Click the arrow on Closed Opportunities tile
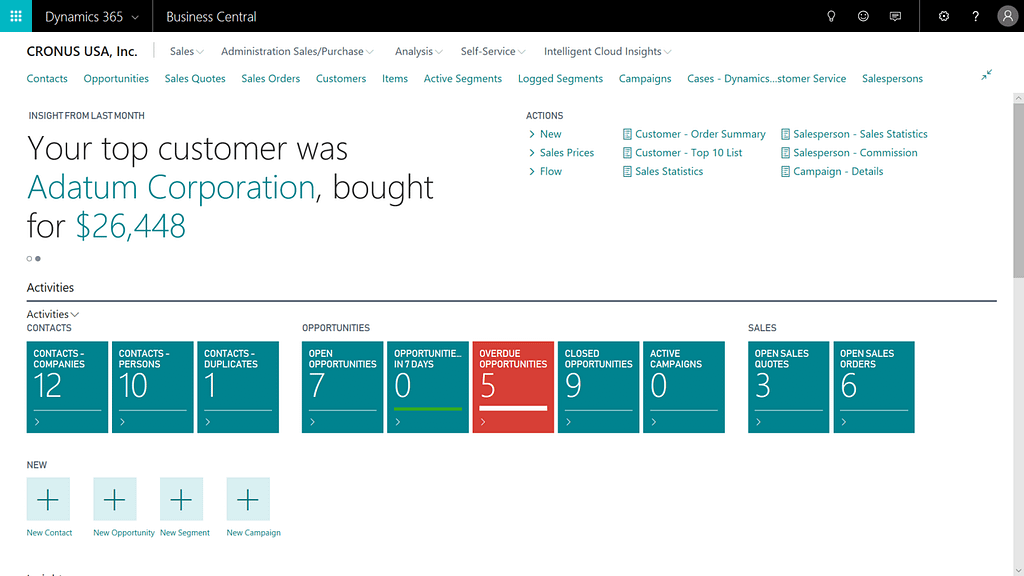This screenshot has height=576, width=1024. (568, 422)
